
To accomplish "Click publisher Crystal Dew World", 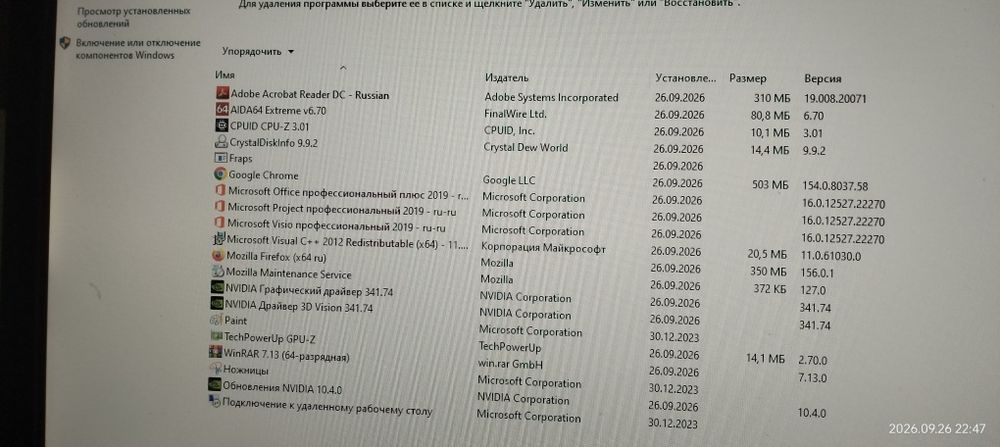I will tap(526, 147).
